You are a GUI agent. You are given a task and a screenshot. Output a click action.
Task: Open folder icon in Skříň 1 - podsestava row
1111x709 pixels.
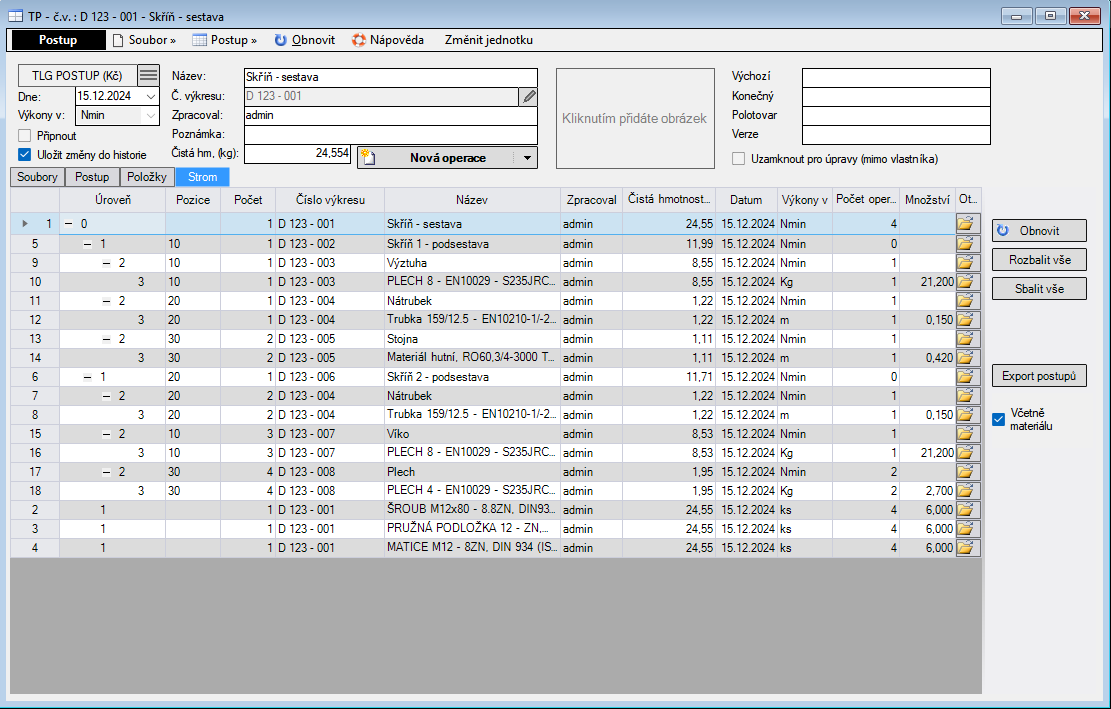(968, 244)
